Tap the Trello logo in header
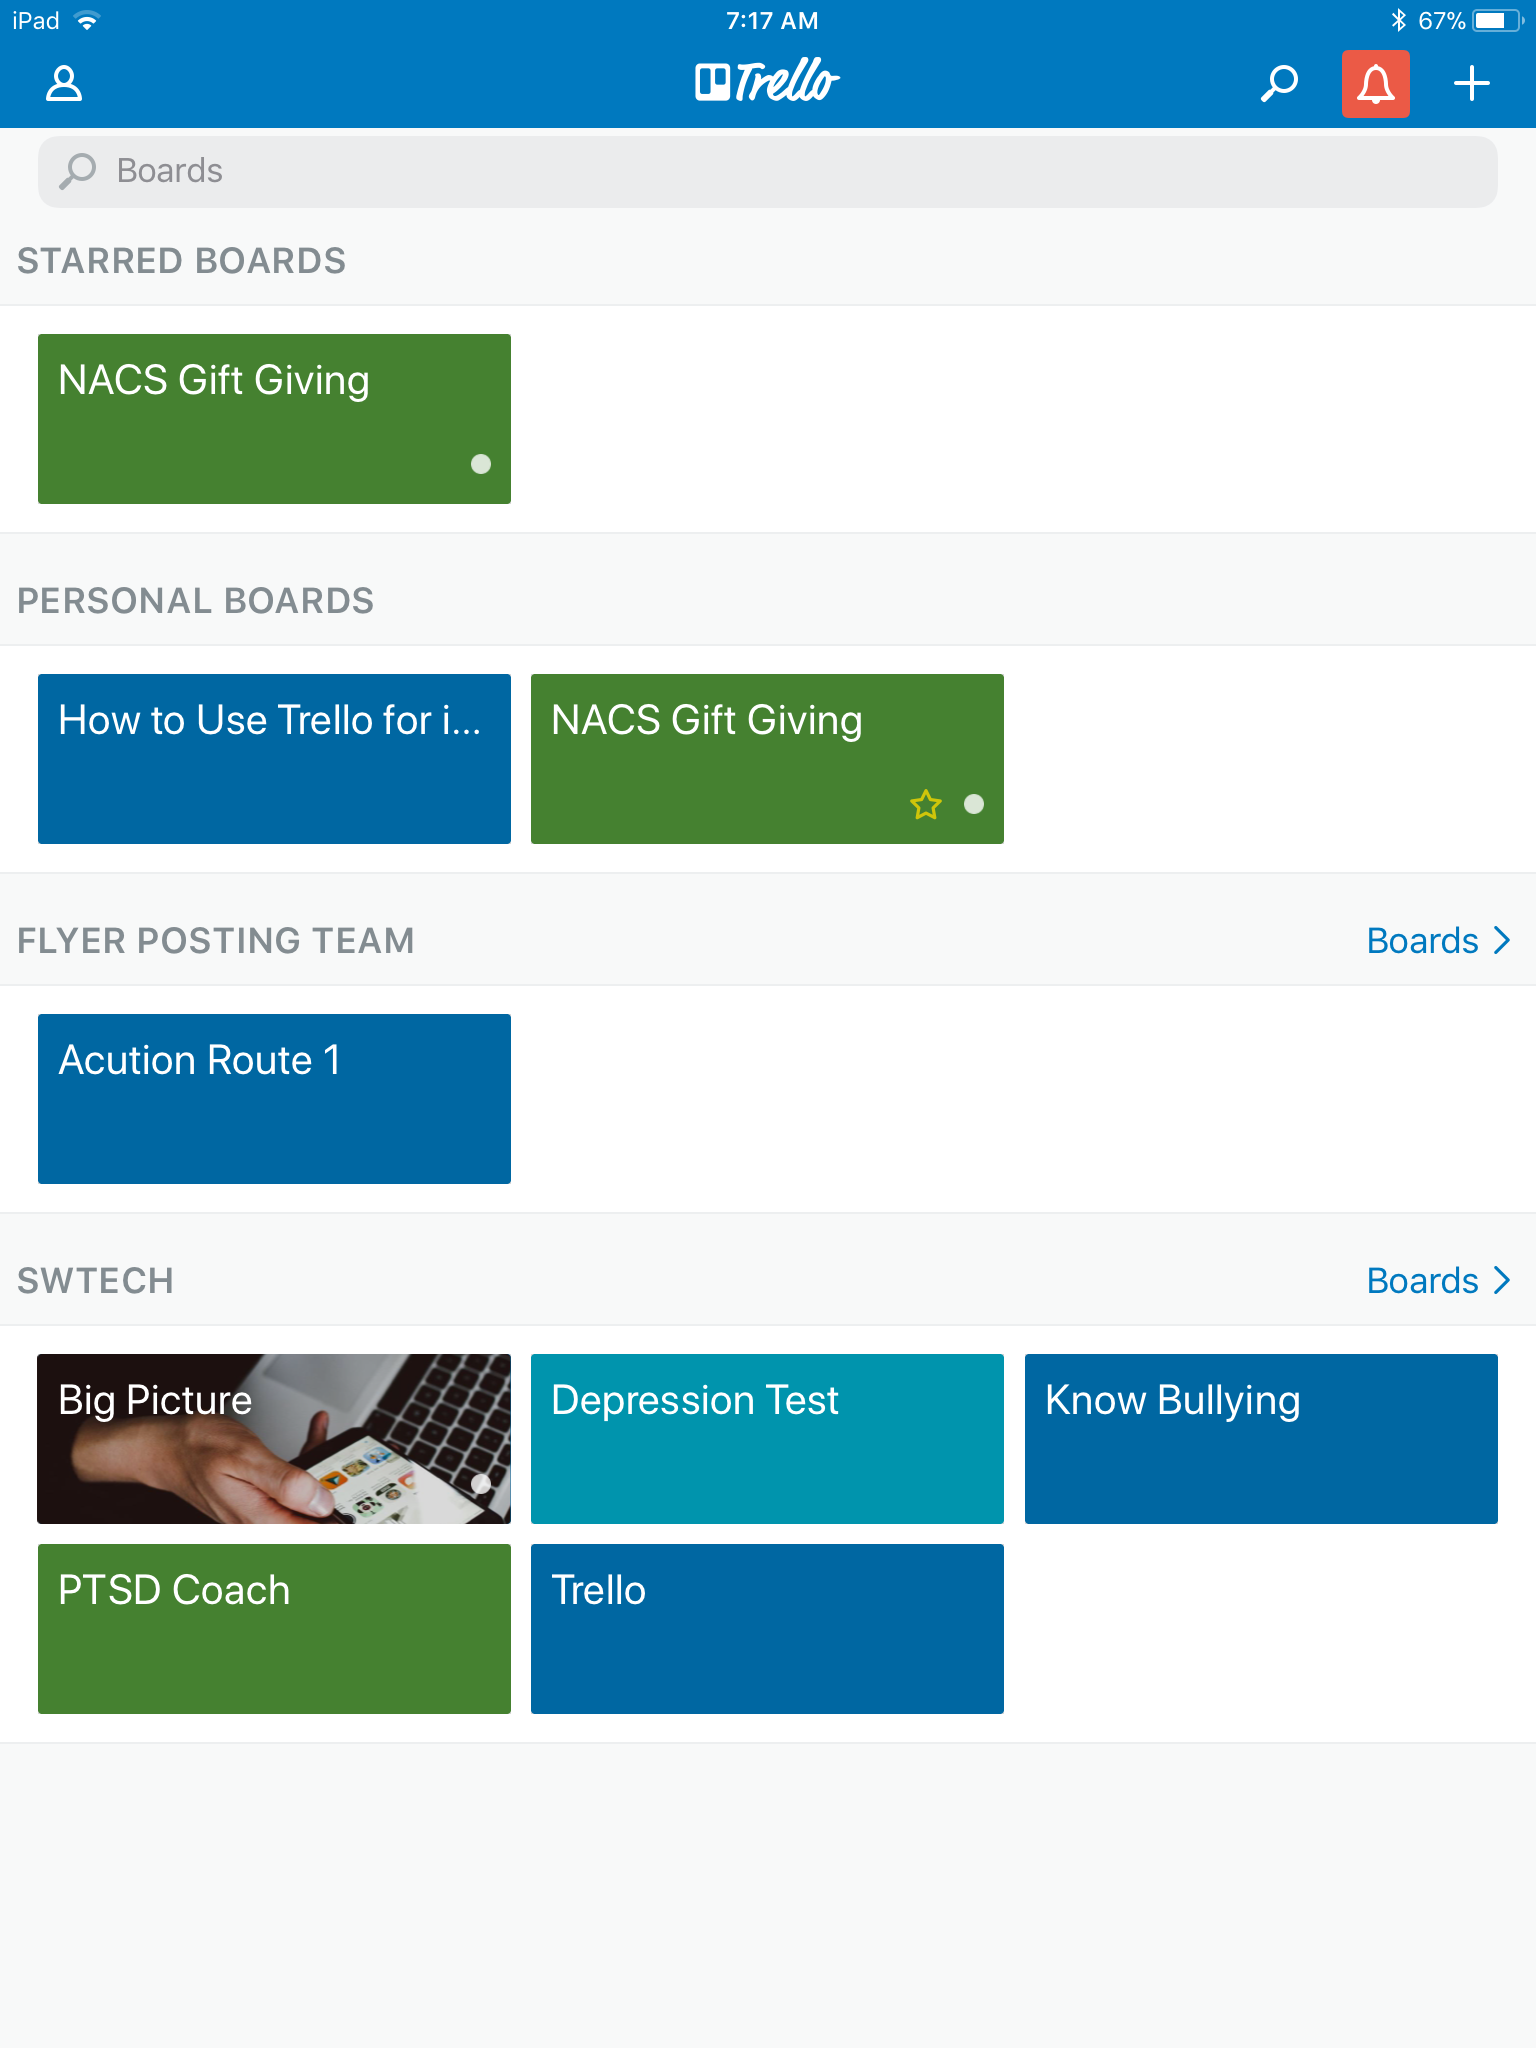Image resolution: width=1536 pixels, height=2048 pixels. [x=767, y=82]
